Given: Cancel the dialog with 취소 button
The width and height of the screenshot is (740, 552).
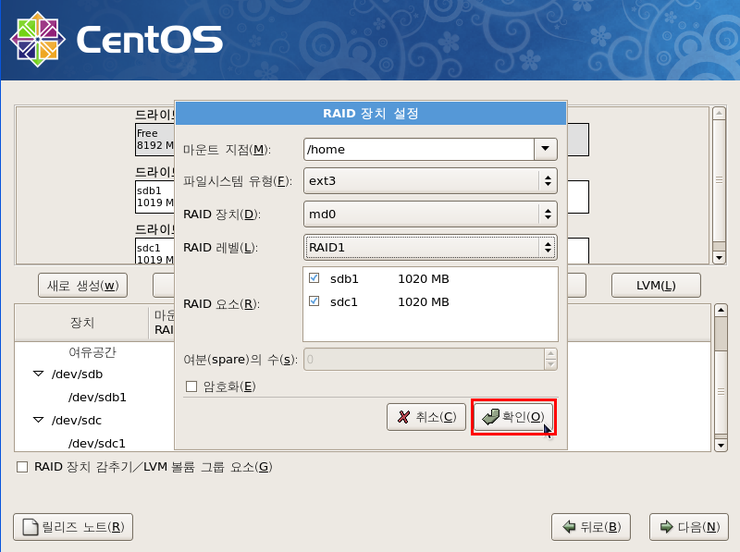Looking at the screenshot, I should pyautogui.click(x=426, y=417).
